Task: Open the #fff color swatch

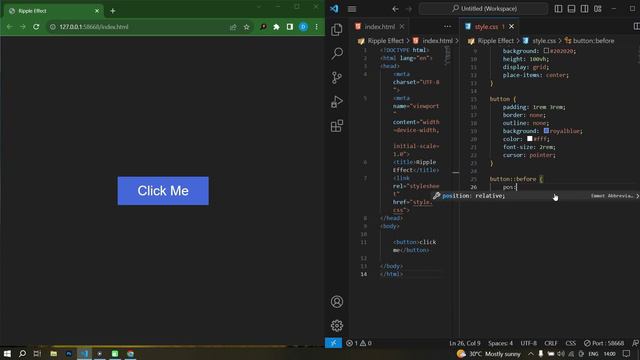Action: point(529,139)
